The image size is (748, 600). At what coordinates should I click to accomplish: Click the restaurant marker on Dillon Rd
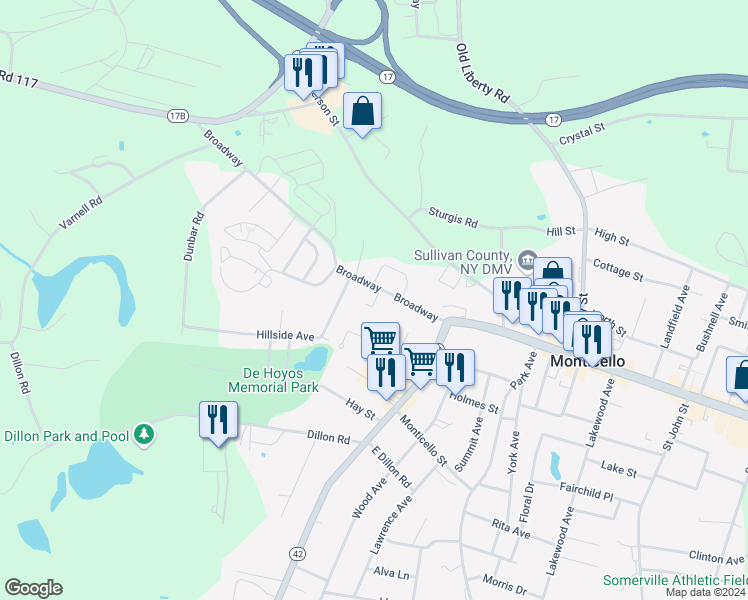218,421
